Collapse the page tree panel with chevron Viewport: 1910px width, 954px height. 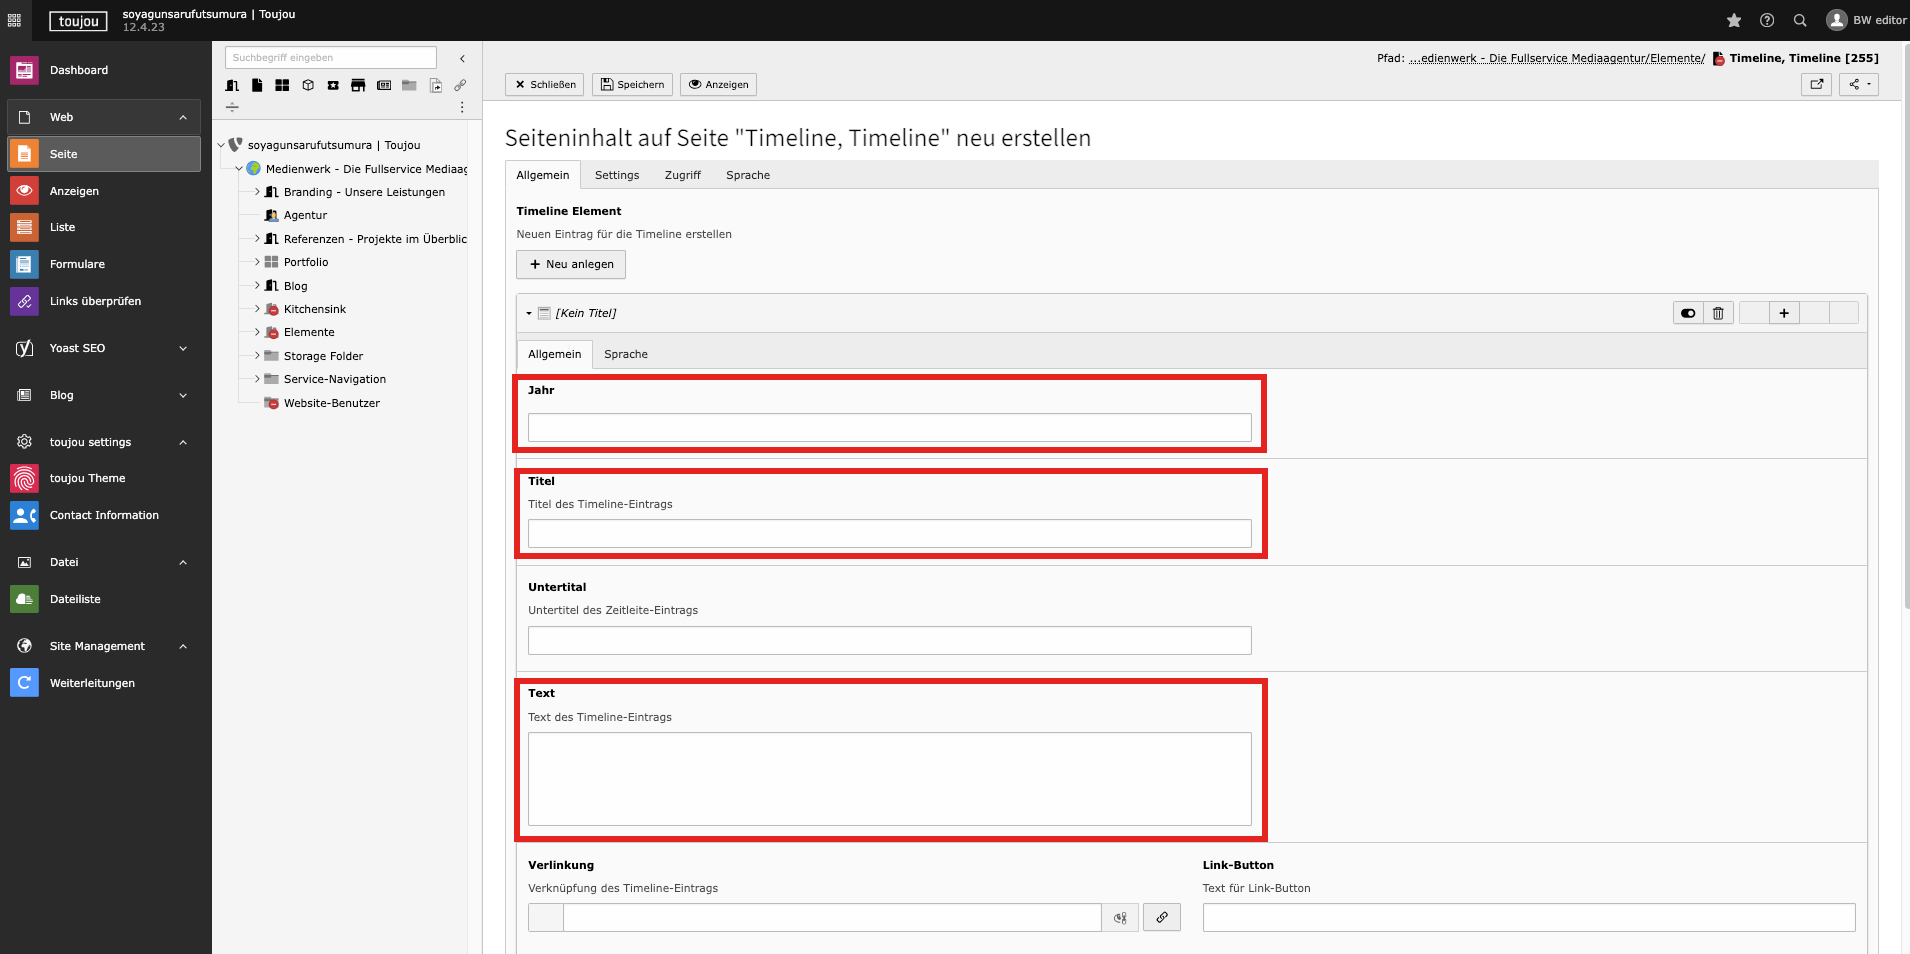(462, 58)
